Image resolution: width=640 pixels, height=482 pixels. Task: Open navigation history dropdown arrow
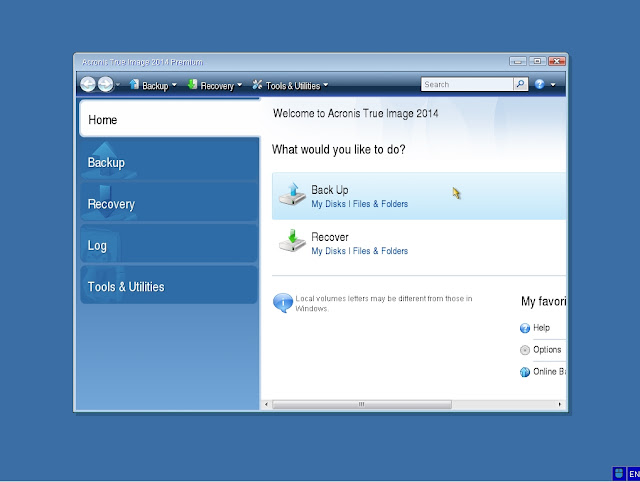coord(118,85)
